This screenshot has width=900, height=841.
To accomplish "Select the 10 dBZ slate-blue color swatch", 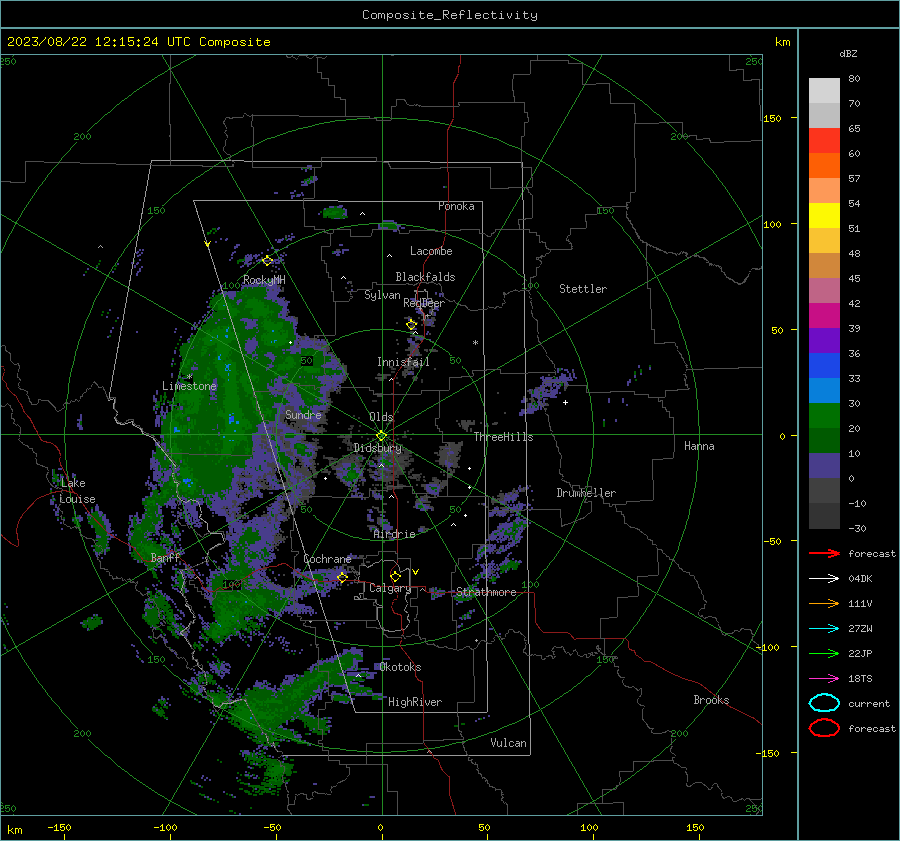I will point(824,466).
